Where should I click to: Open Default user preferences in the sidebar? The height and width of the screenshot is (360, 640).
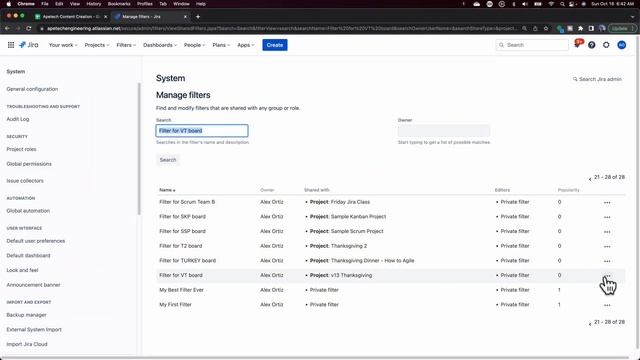coord(36,241)
